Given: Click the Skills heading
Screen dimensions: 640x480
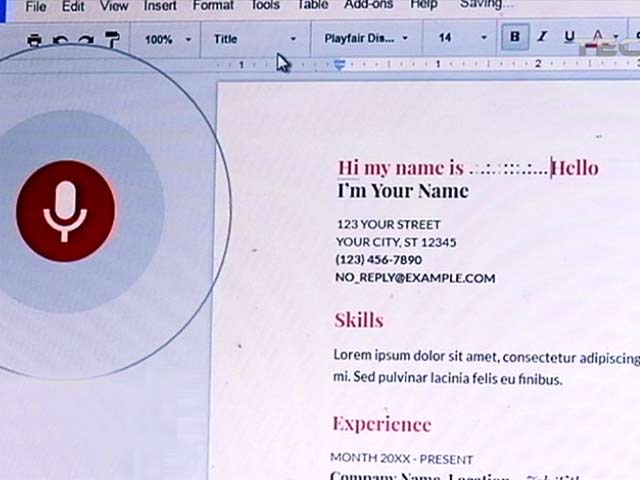Looking at the screenshot, I should (359, 320).
